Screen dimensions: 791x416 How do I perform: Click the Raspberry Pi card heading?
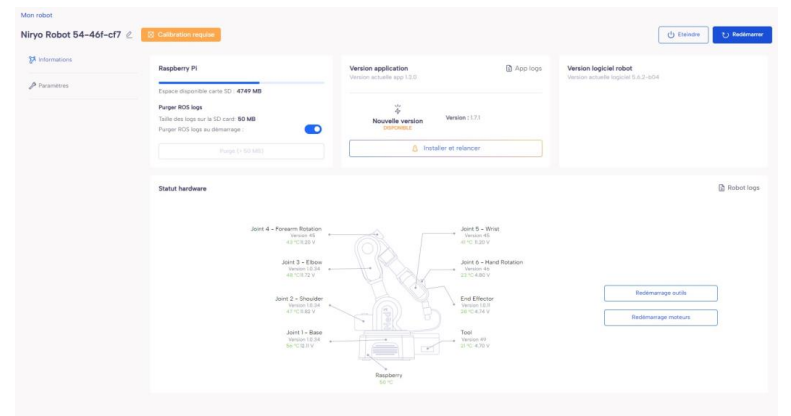pyautogui.click(x=178, y=68)
